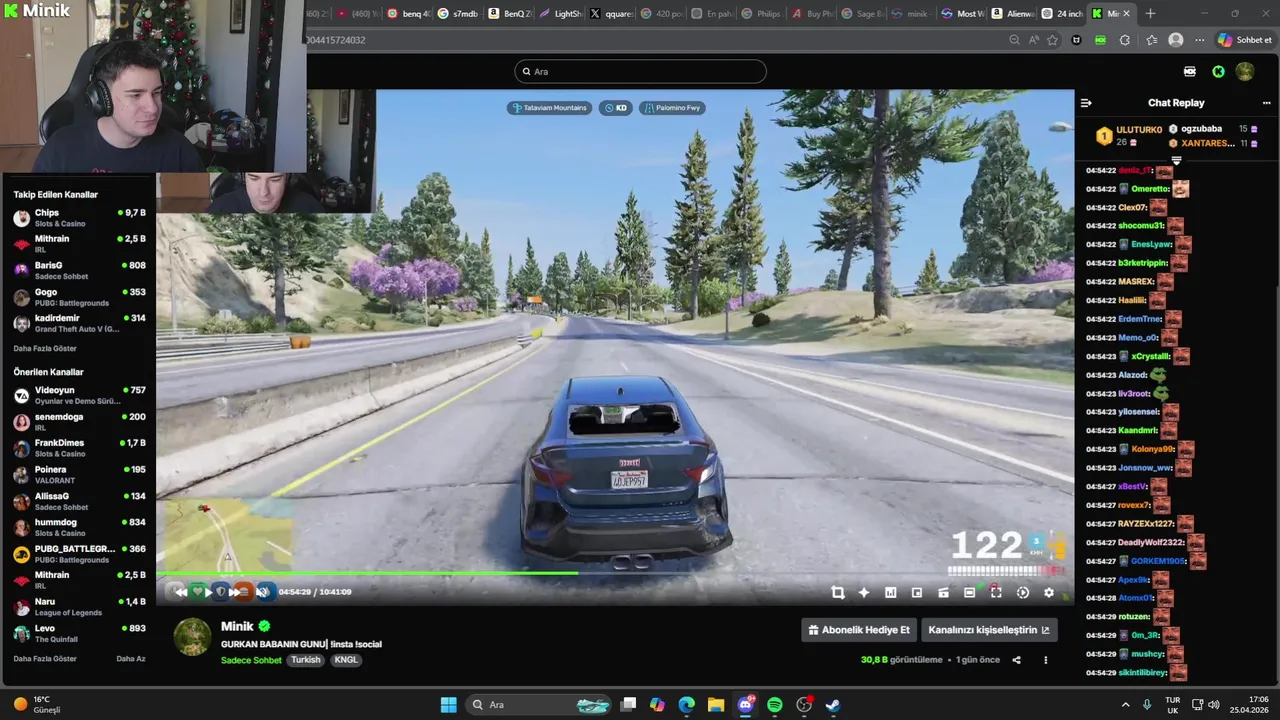Screen dimensions: 1280x720
Task: Open File Explorer from taskbar
Action: click(x=716, y=705)
